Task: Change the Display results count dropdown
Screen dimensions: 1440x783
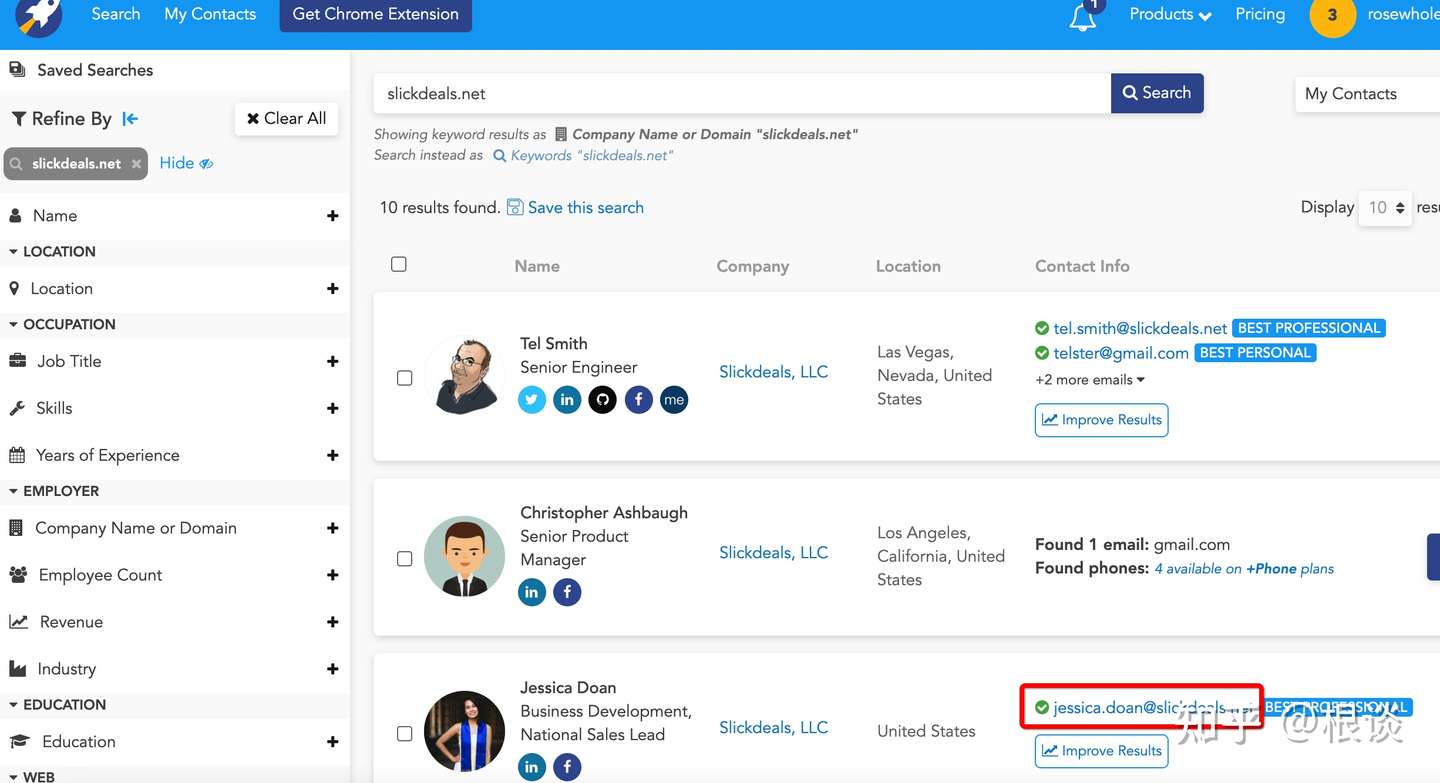Action: pyautogui.click(x=1384, y=208)
